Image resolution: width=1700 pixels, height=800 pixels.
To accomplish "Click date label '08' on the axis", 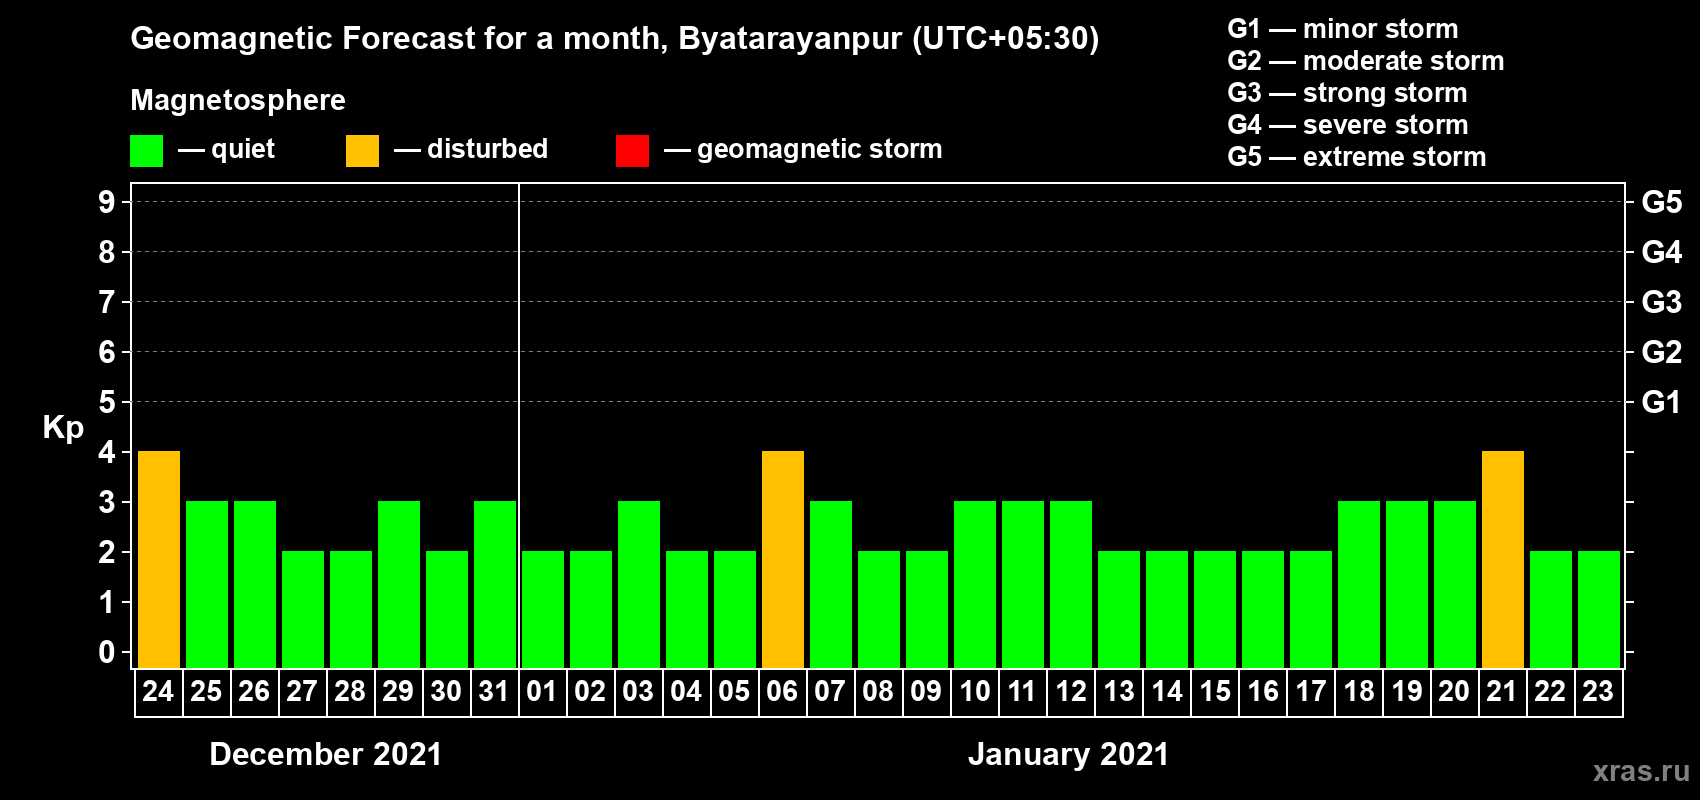I will (x=878, y=692).
